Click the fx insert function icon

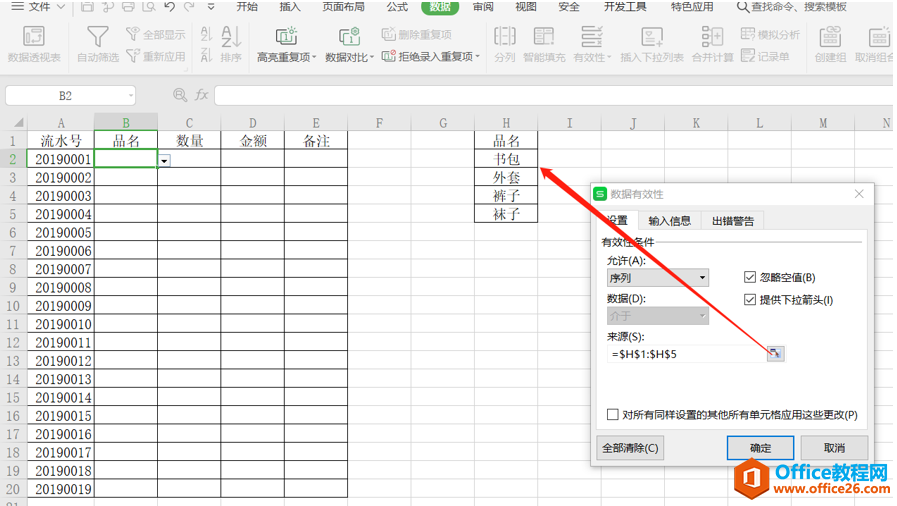[x=201, y=95]
